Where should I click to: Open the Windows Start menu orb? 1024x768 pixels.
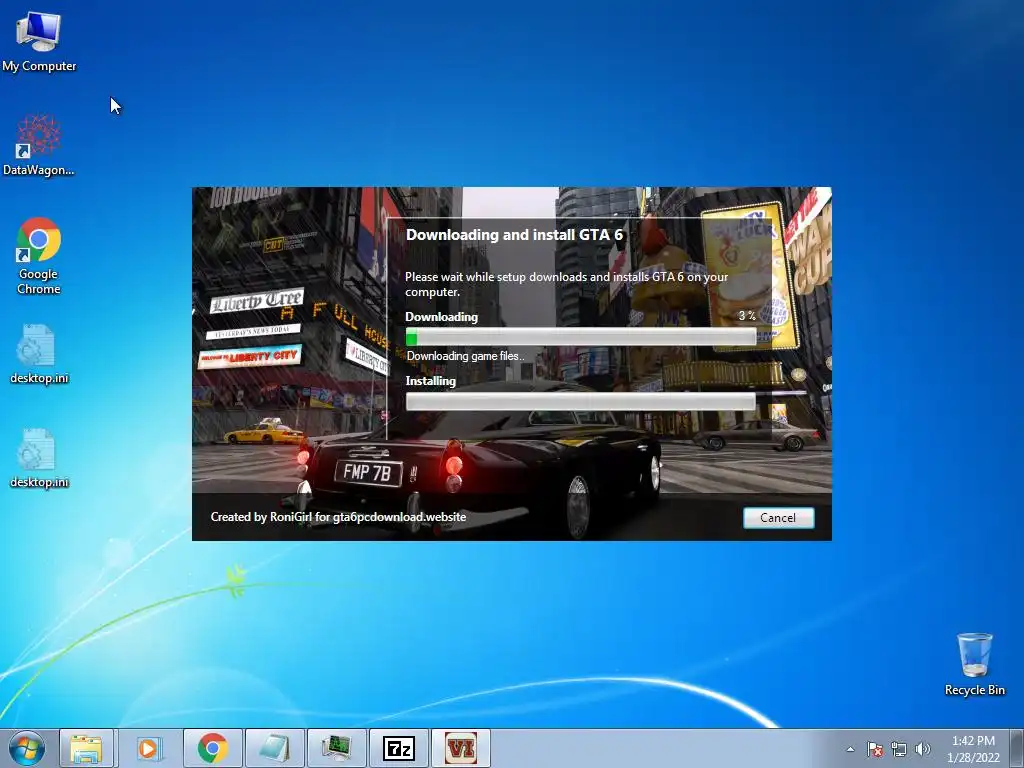point(27,748)
